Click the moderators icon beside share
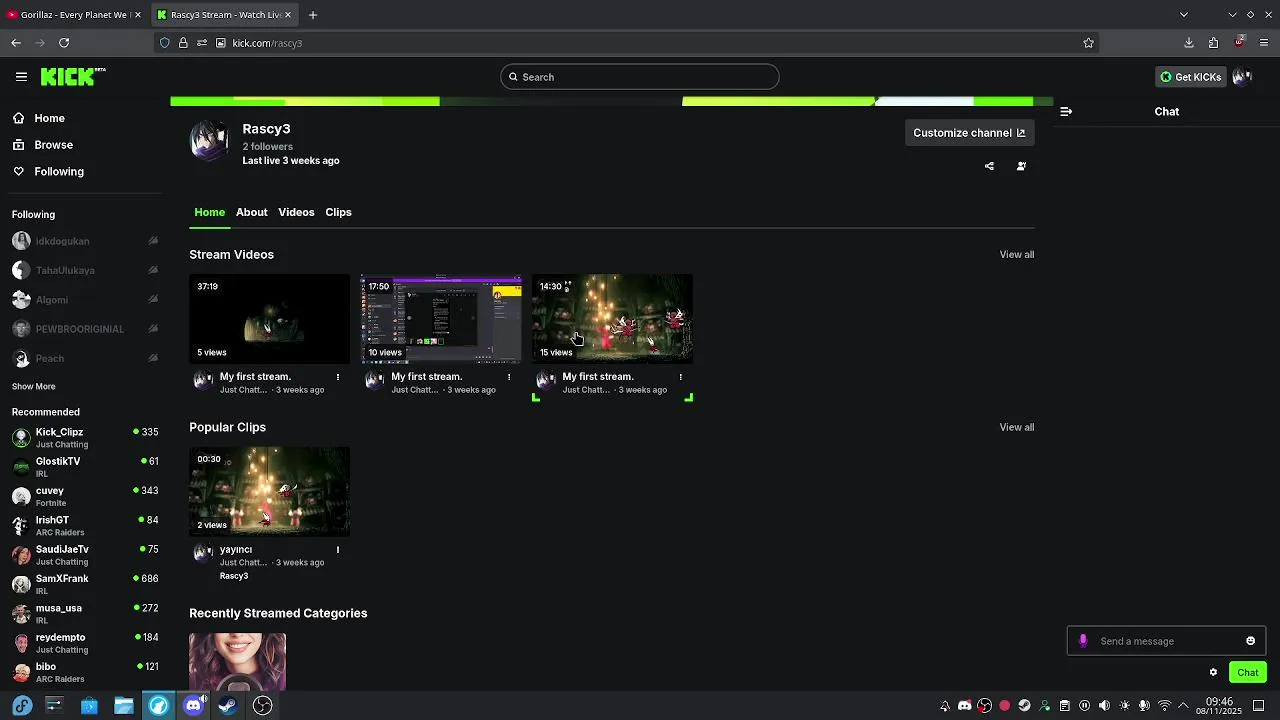The image size is (1280, 720). (x=1021, y=166)
